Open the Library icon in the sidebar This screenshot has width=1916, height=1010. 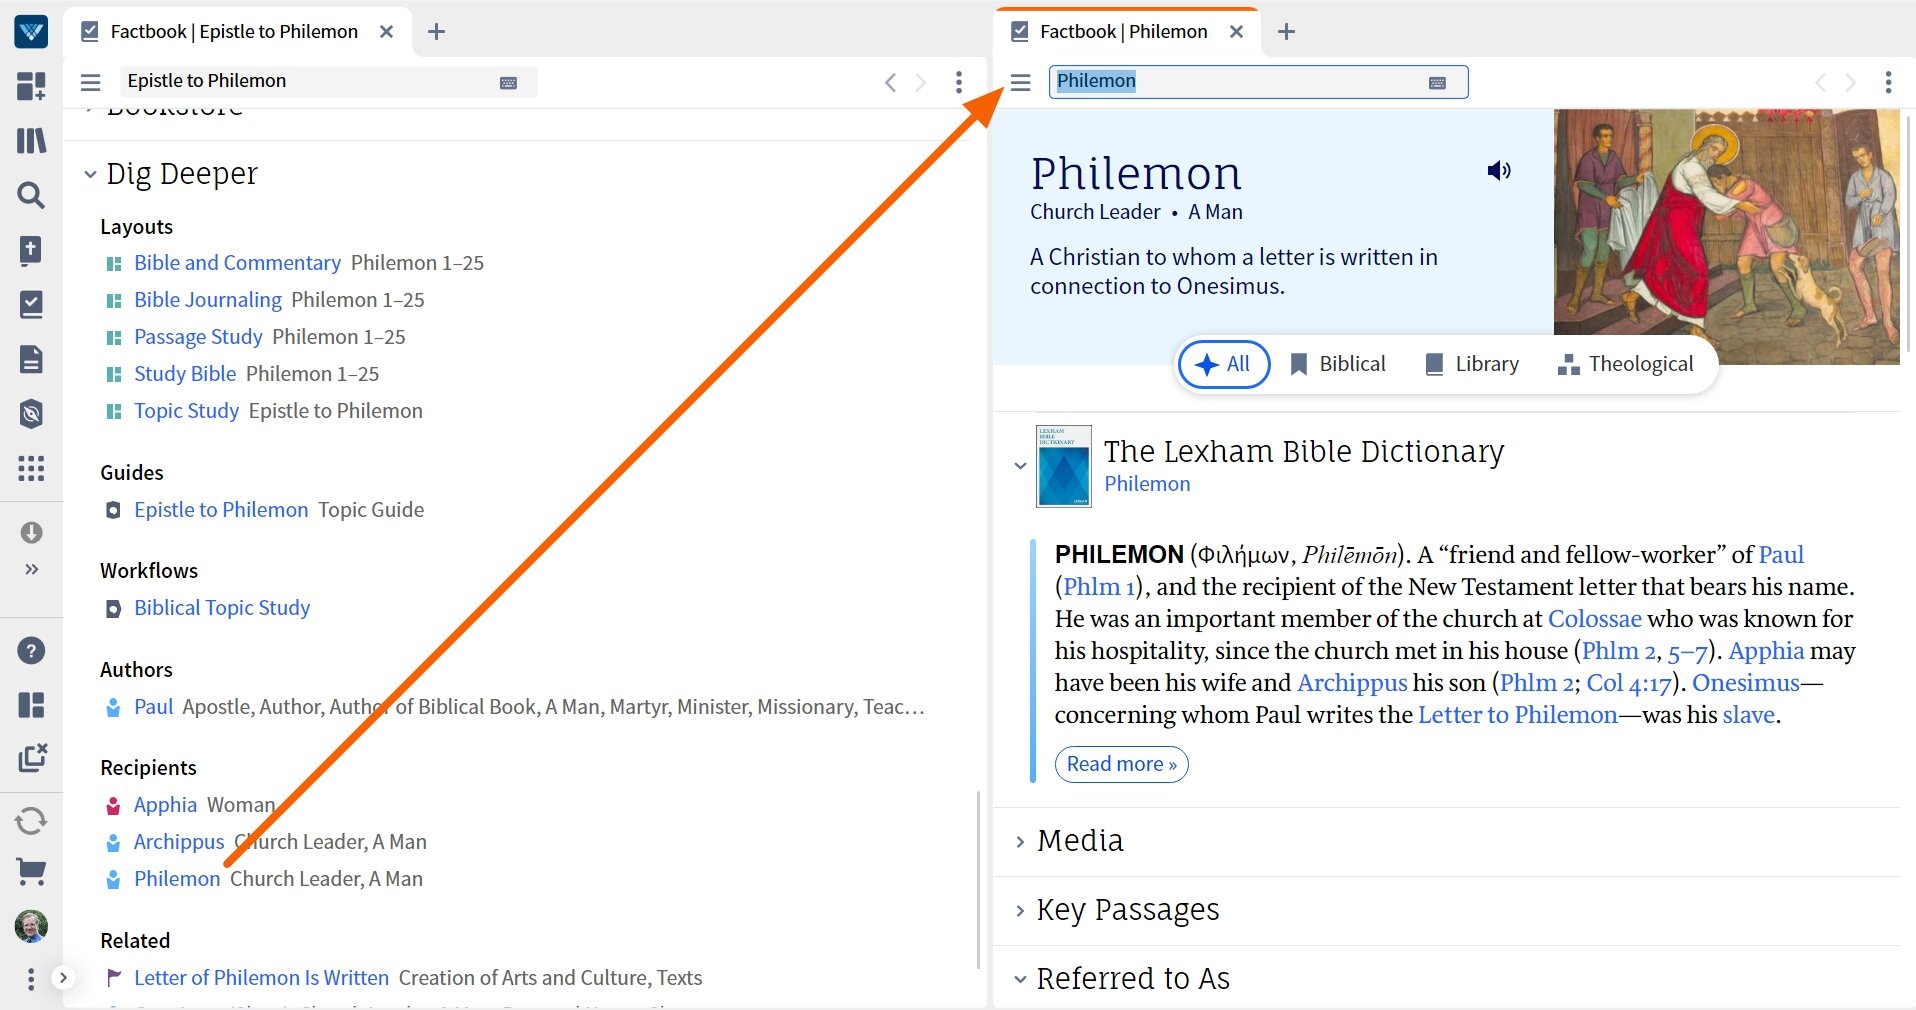point(31,140)
